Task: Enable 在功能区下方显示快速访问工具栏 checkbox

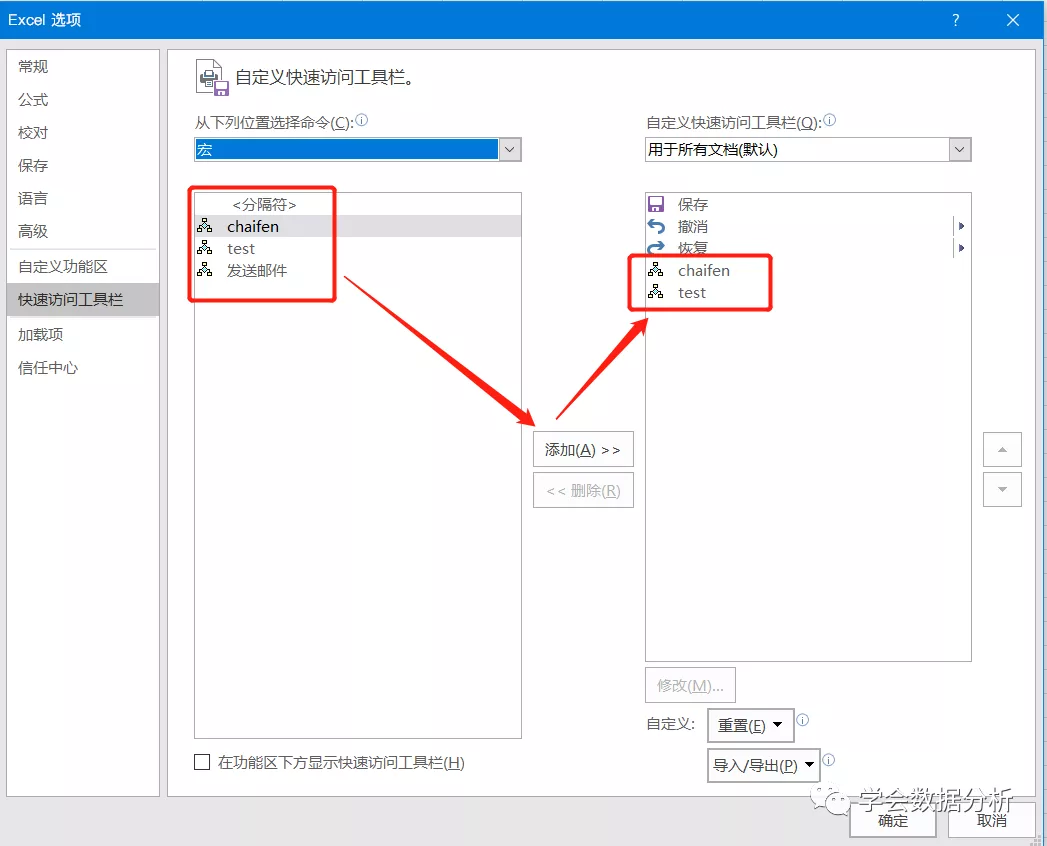Action: (202, 762)
